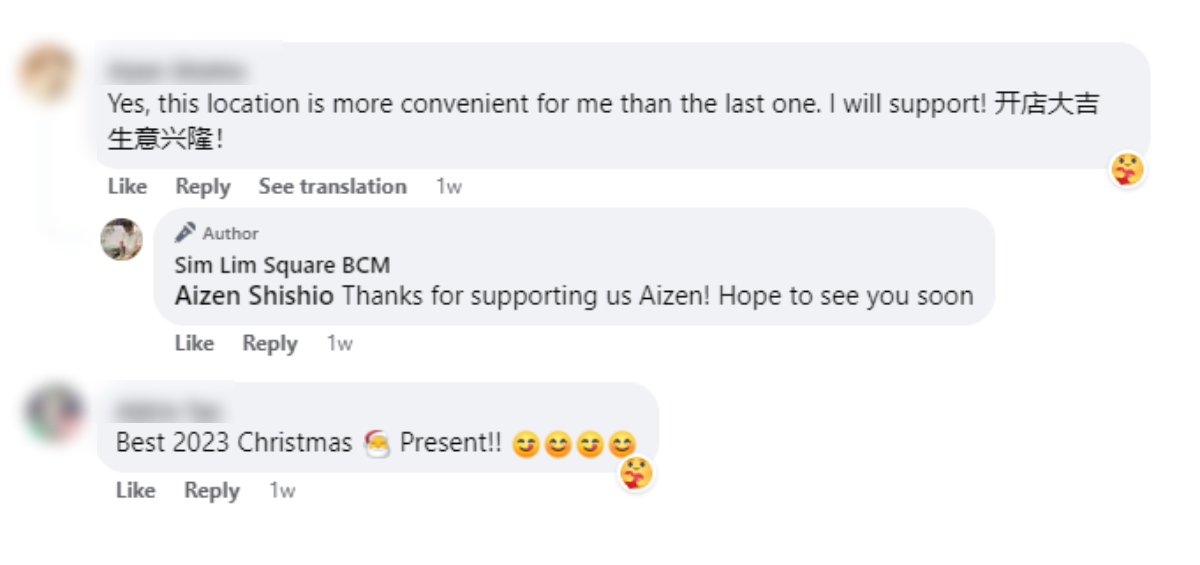Open the Christmas commenter's profile picture
The height and width of the screenshot is (565, 1200).
(53, 414)
